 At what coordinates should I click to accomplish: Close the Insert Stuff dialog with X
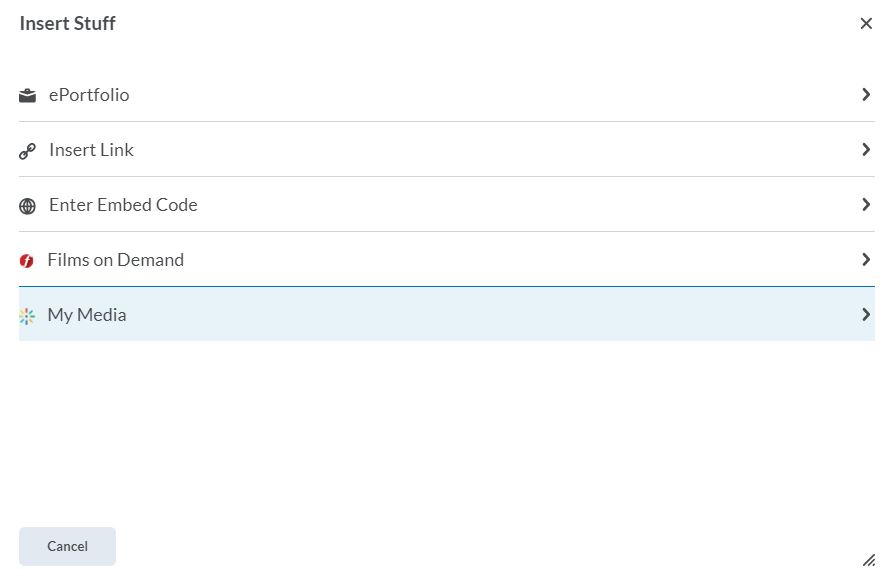tap(866, 23)
